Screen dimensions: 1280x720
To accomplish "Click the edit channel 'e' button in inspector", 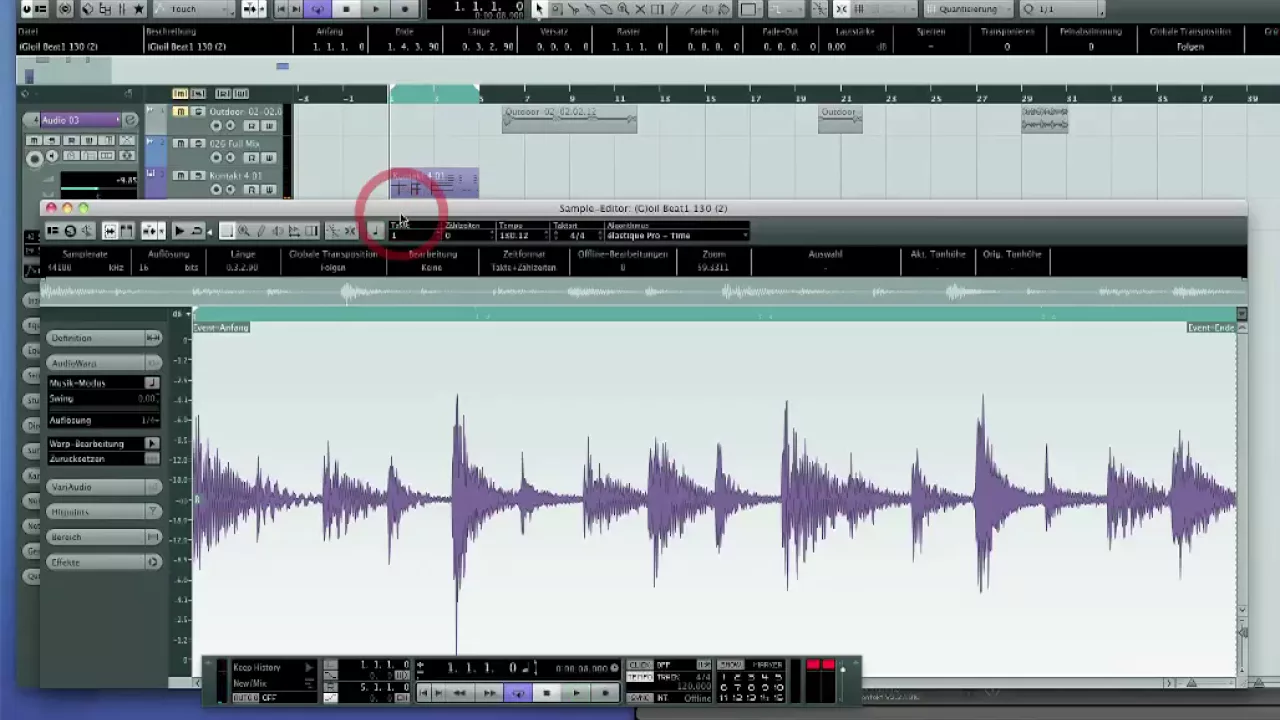I will click(130, 120).
